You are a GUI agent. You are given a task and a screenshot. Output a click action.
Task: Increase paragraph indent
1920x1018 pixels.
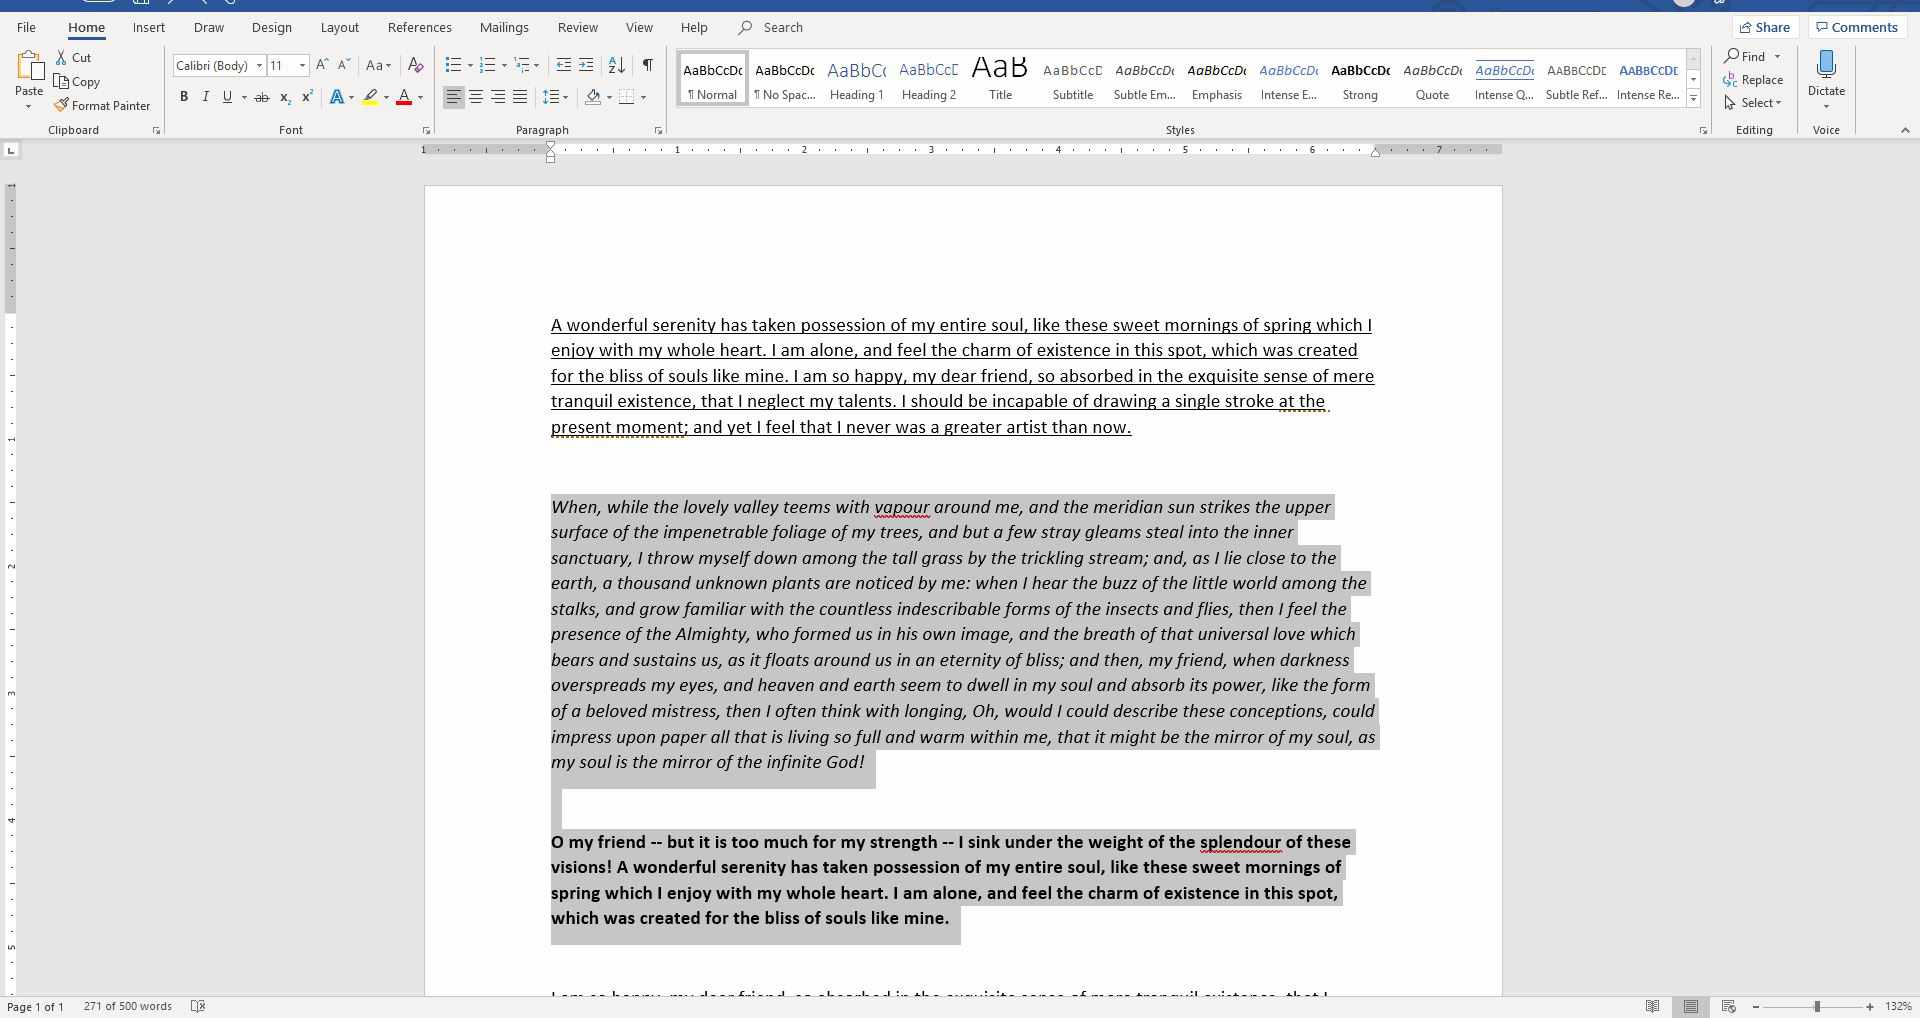click(x=586, y=65)
